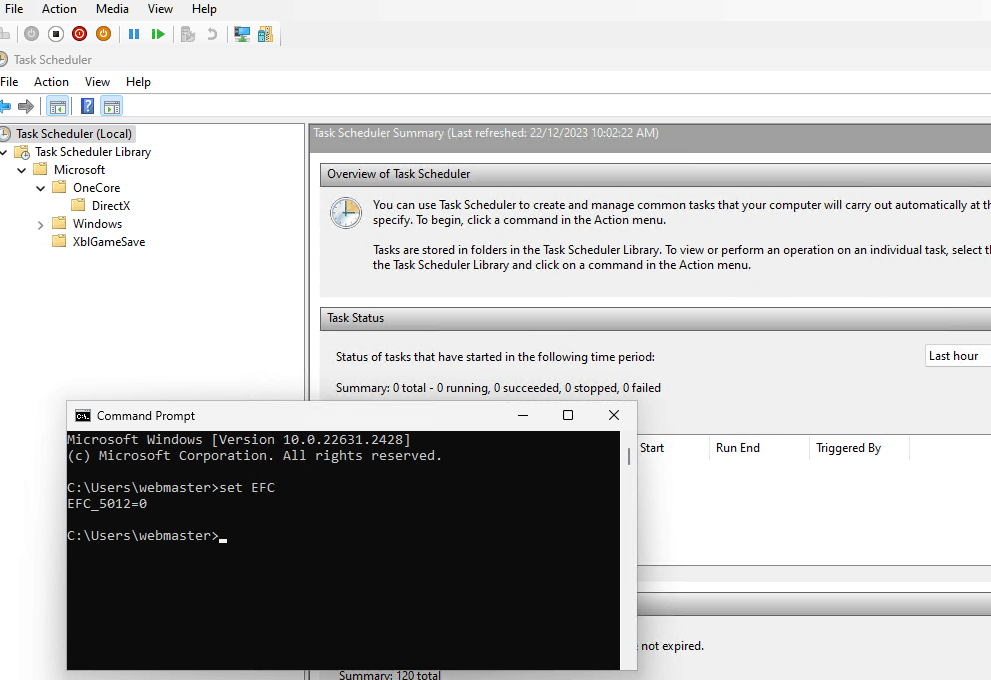Image resolution: width=991 pixels, height=680 pixels.
Task: Click 'Summary: 120 total' text at bottom
Action: [x=389, y=674]
